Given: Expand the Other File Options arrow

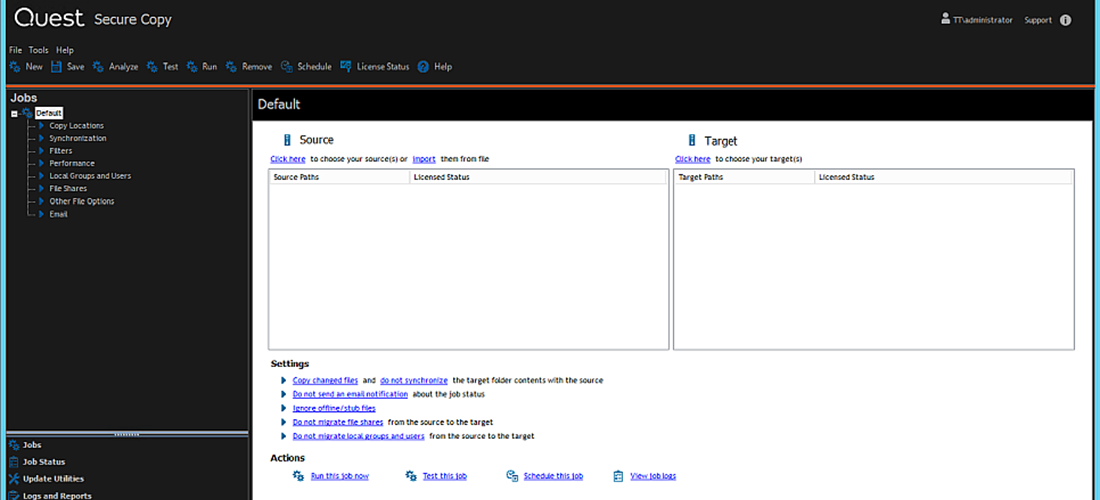Looking at the screenshot, I should tap(41, 201).
